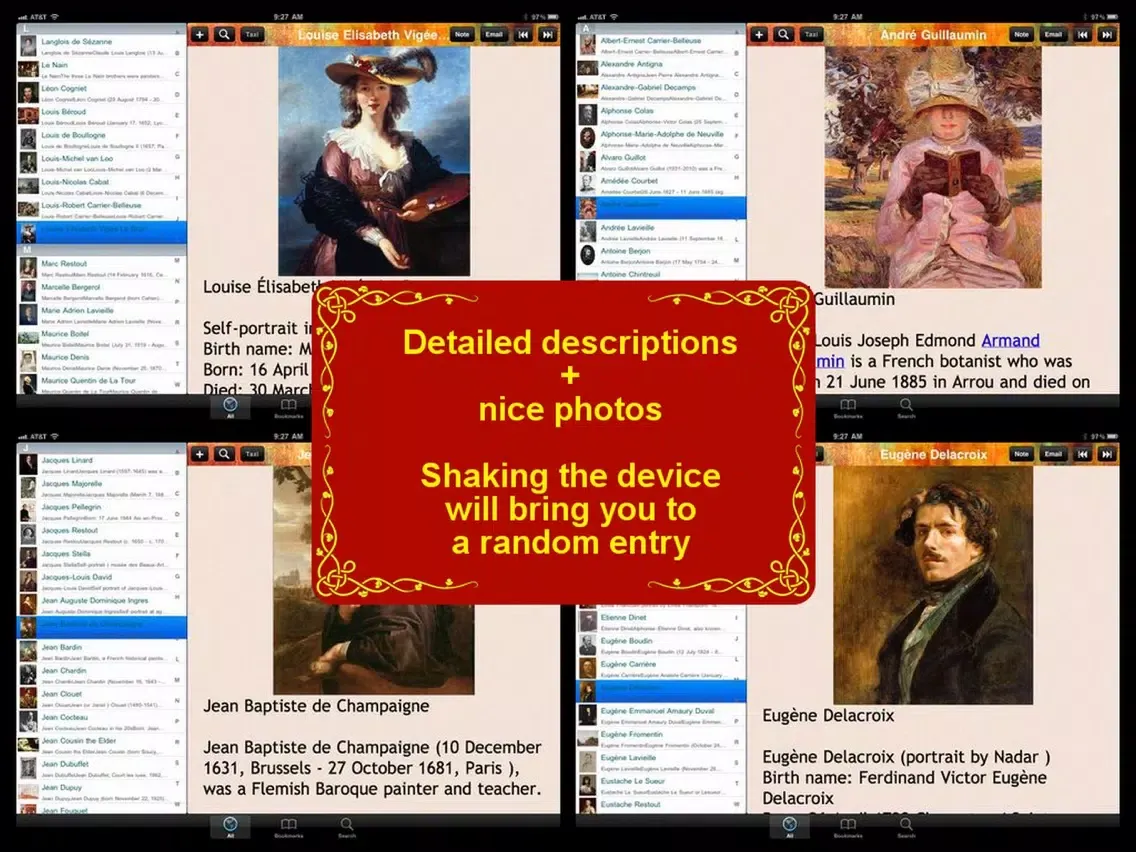The image size is (1136, 852).
Task: Open the Bookmarks tab in the Louise Elisabeth Vigée screen
Action: [x=288, y=408]
